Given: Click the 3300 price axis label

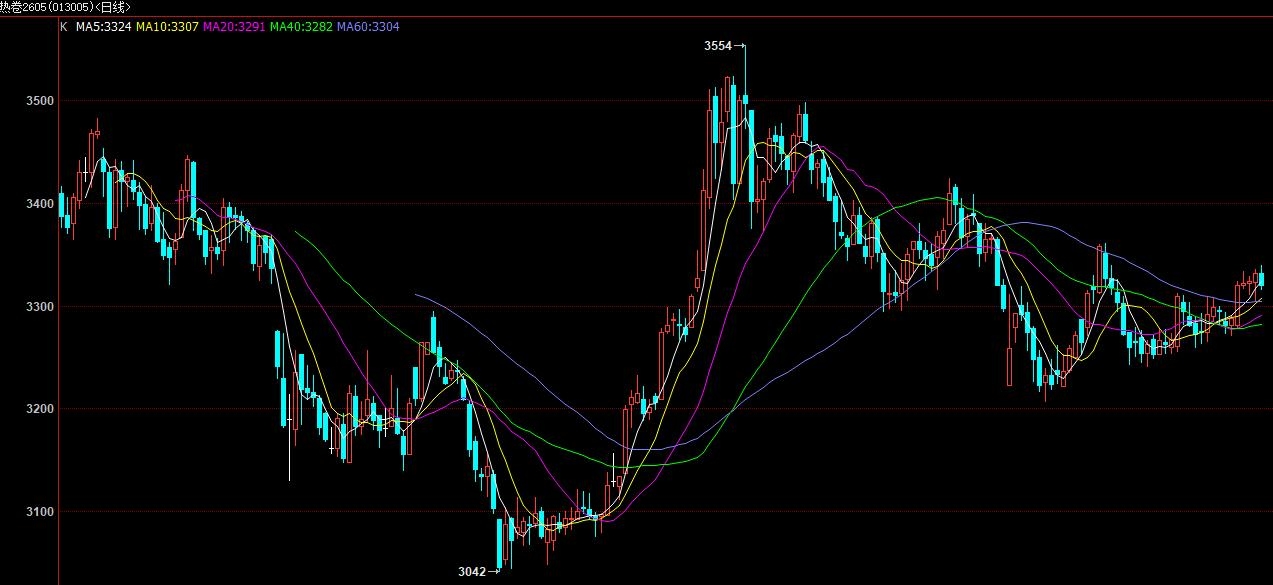Looking at the screenshot, I should pyautogui.click(x=40, y=306).
